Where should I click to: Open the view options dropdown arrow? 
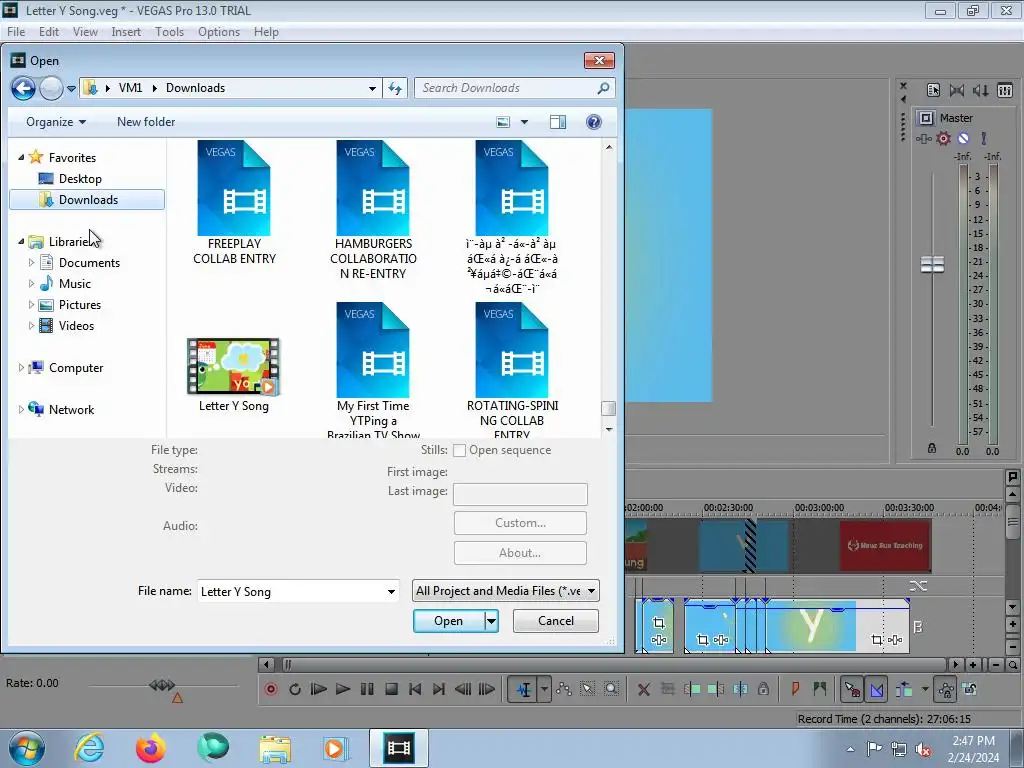coord(524,122)
